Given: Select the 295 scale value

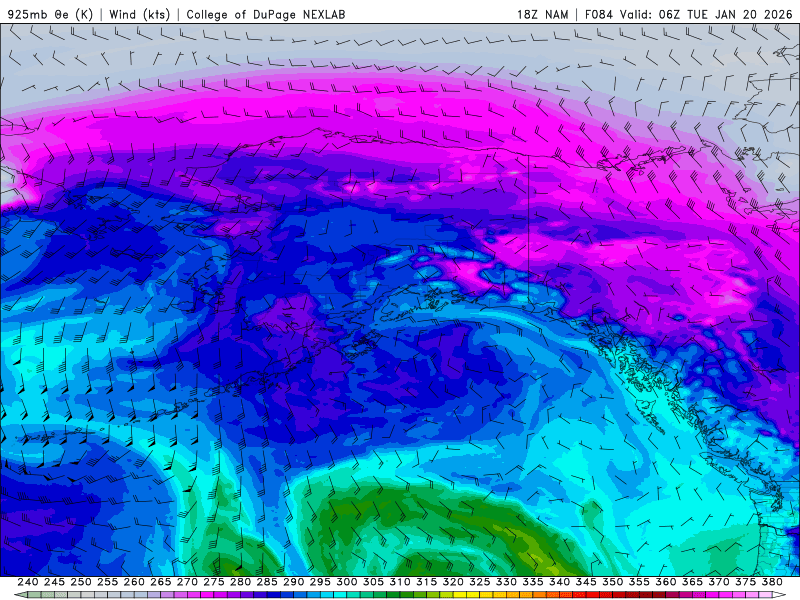Looking at the screenshot, I should pos(320,582).
